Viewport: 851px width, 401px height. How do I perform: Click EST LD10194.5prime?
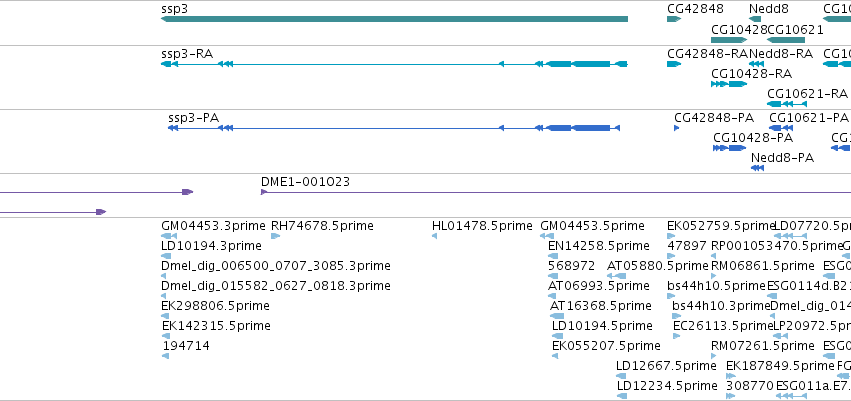(x=602, y=326)
